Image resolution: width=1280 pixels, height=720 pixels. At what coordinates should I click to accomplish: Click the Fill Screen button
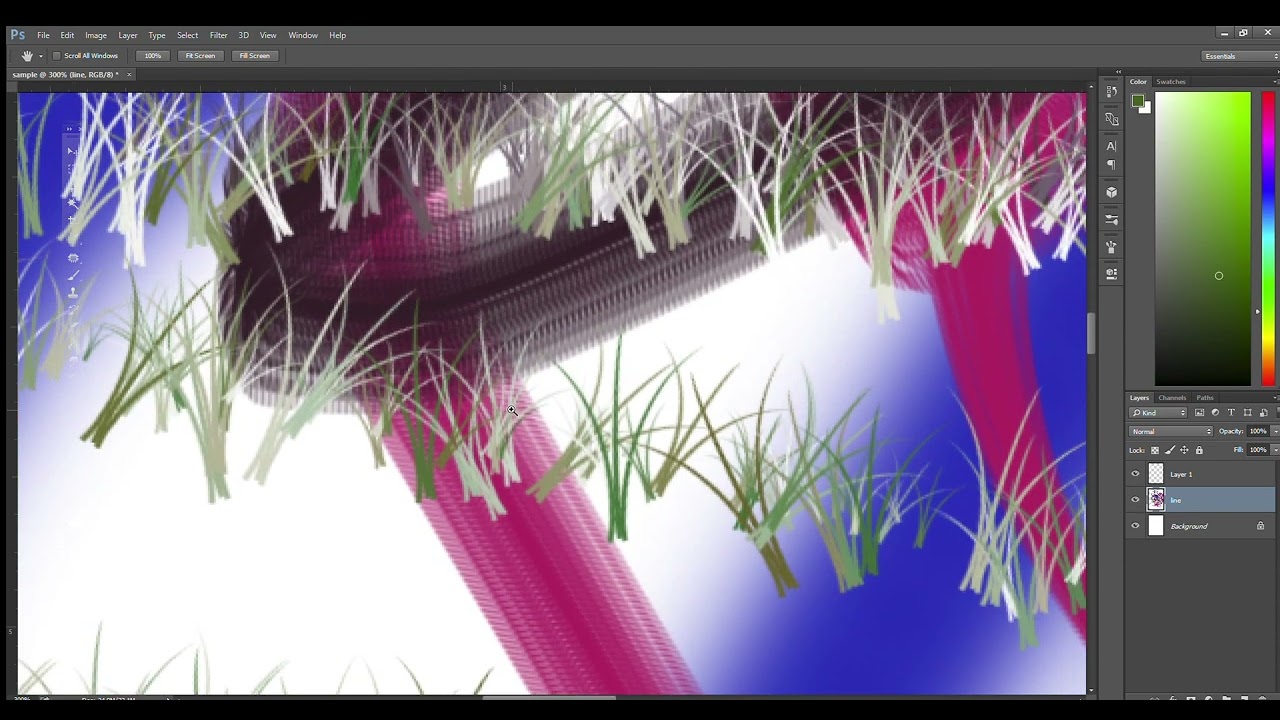(x=254, y=56)
